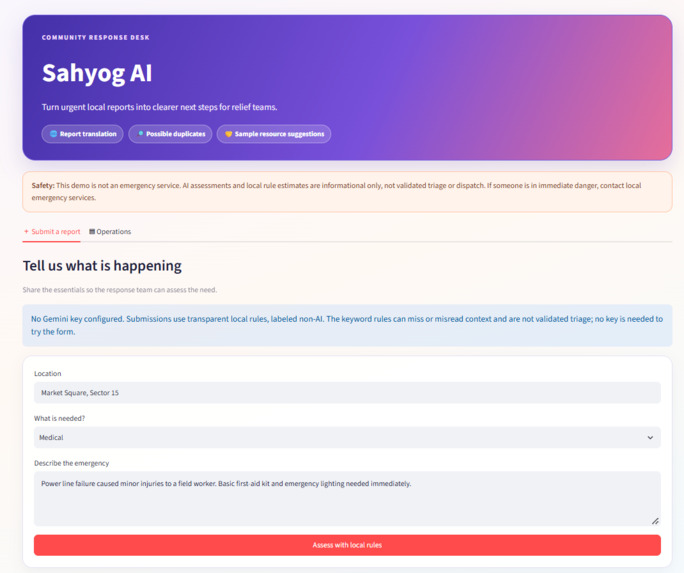Click the No Gemini key configured notice
The width and height of the screenshot is (684, 573).
pos(347,325)
